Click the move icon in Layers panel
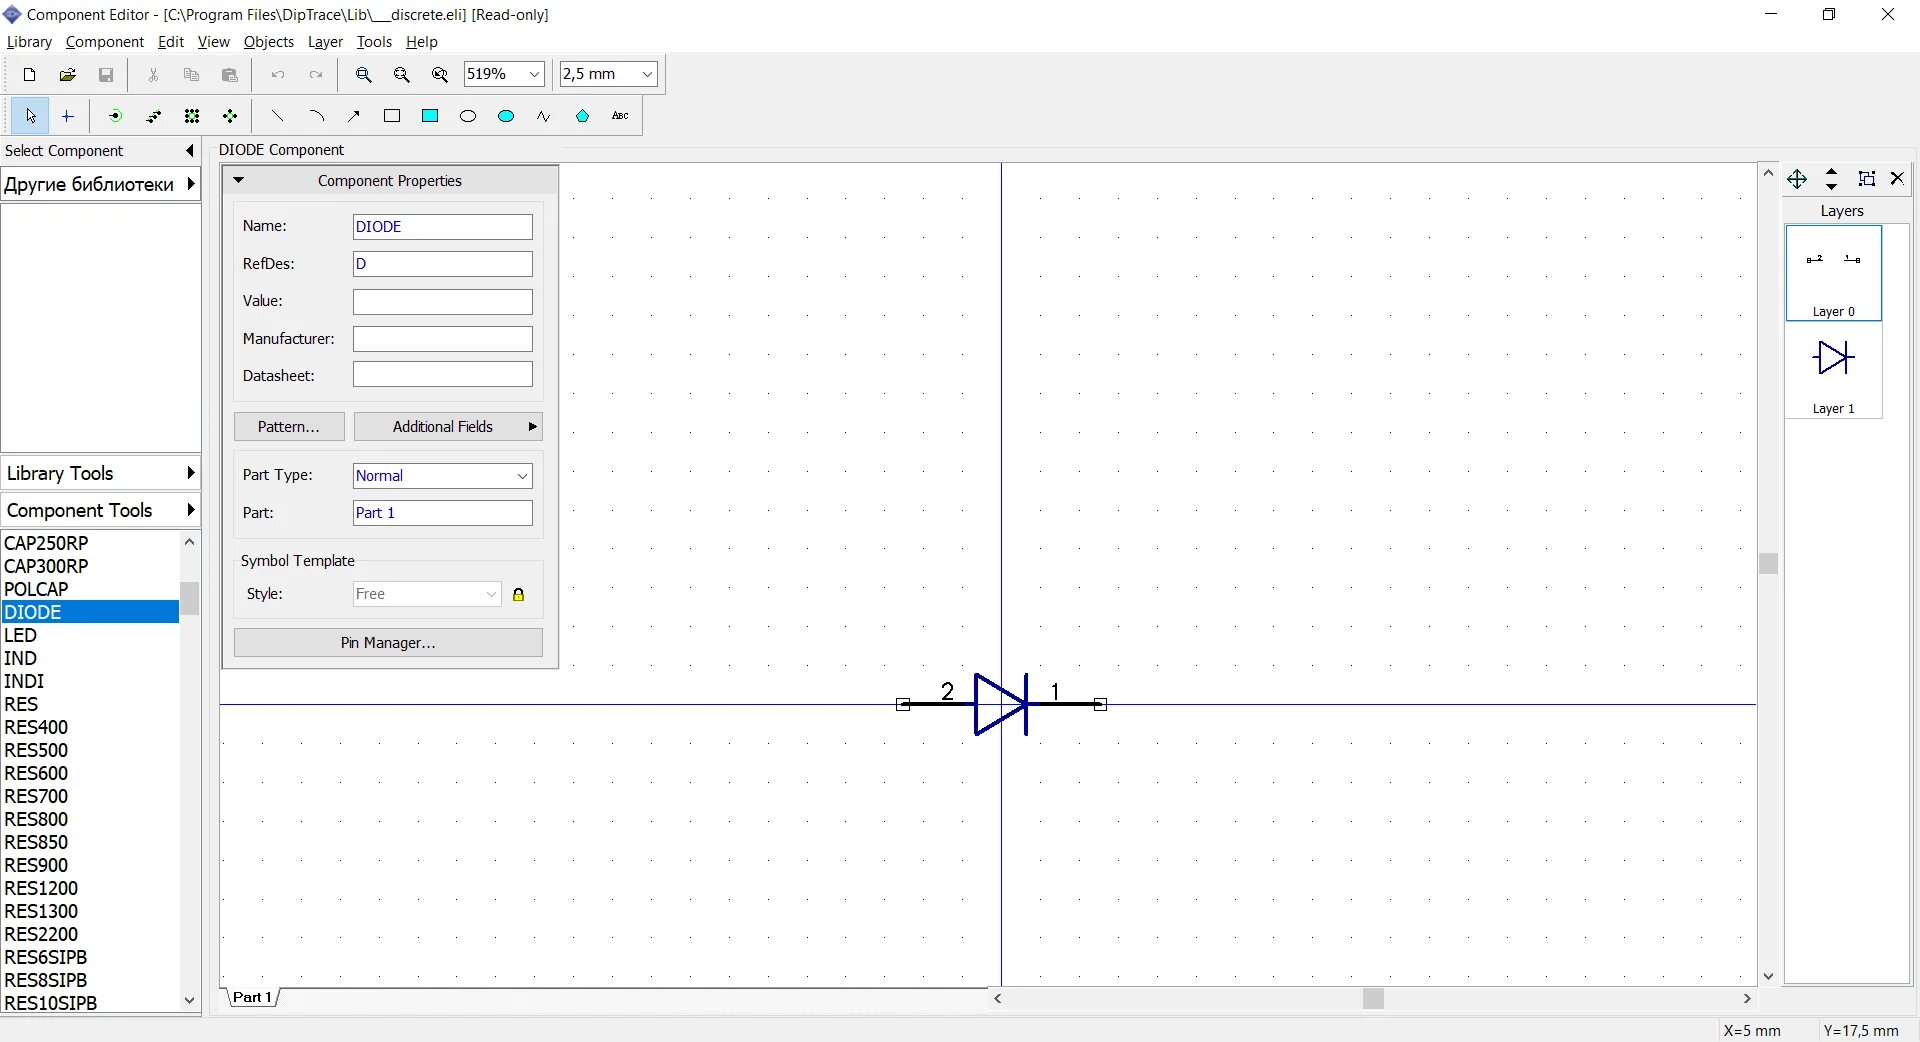Image resolution: width=1920 pixels, height=1042 pixels. coord(1797,179)
